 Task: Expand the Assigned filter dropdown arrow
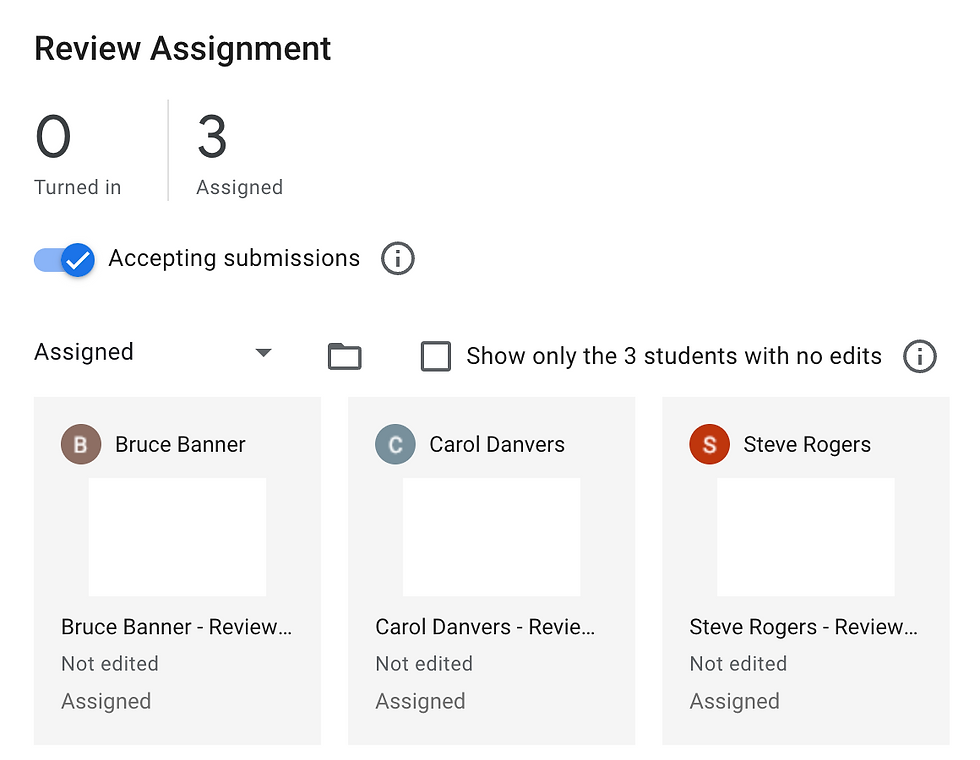[x=264, y=352]
